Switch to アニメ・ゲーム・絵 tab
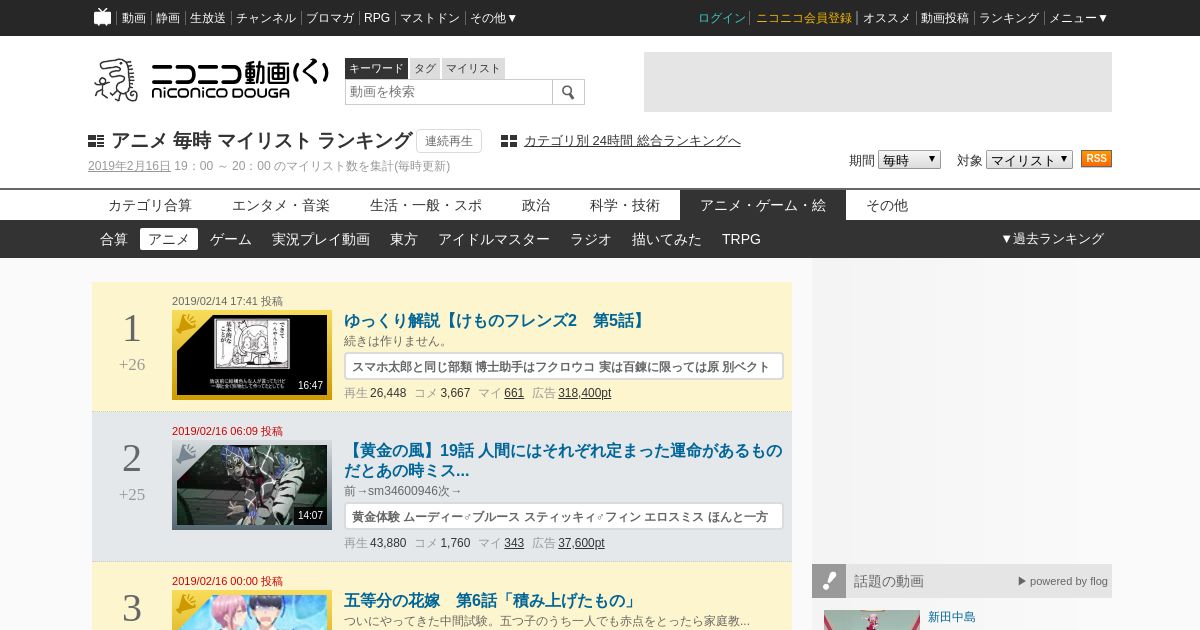Viewport: 1200px width, 630px height. click(x=763, y=205)
